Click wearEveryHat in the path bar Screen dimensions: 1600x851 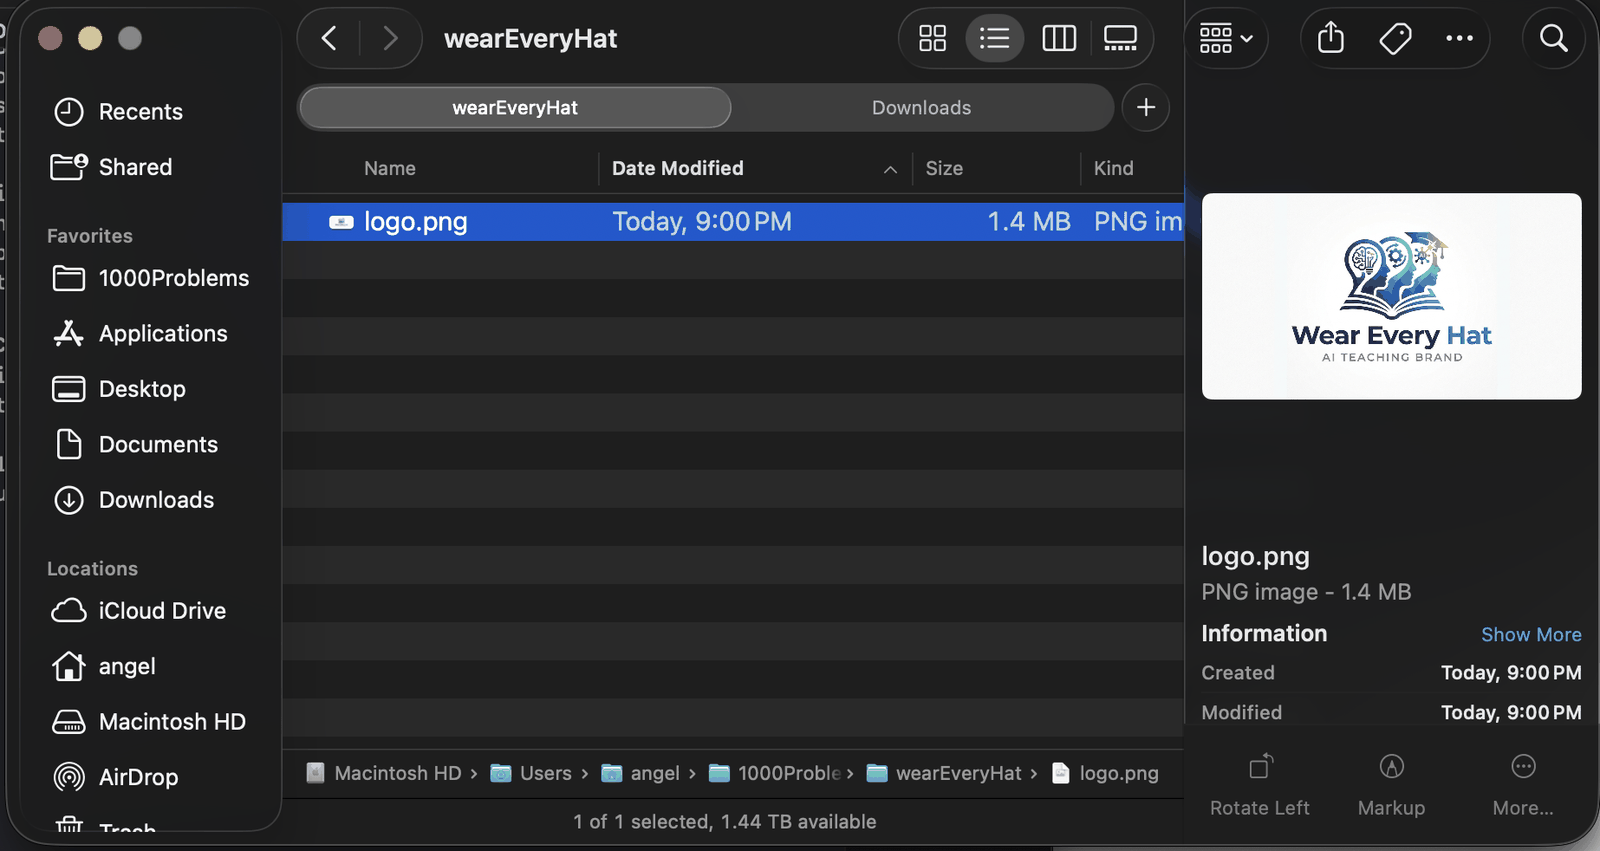(944, 773)
